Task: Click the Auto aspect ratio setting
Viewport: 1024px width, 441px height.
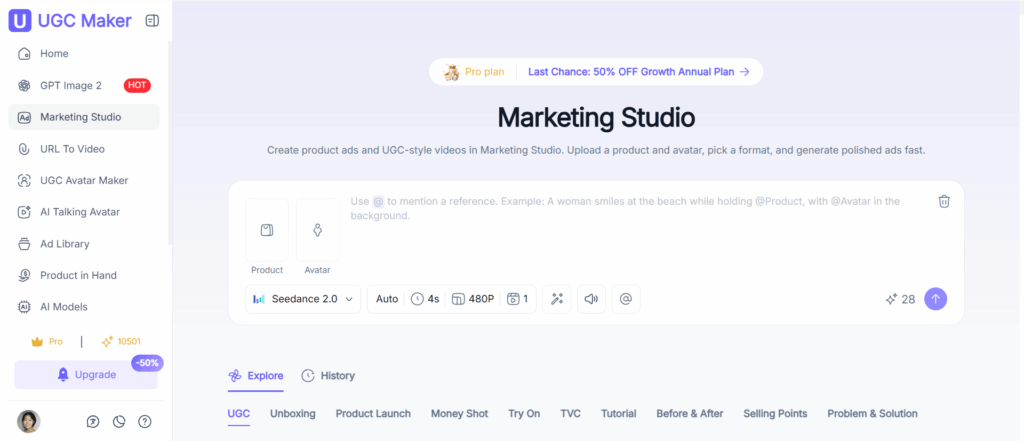Action: (x=387, y=299)
